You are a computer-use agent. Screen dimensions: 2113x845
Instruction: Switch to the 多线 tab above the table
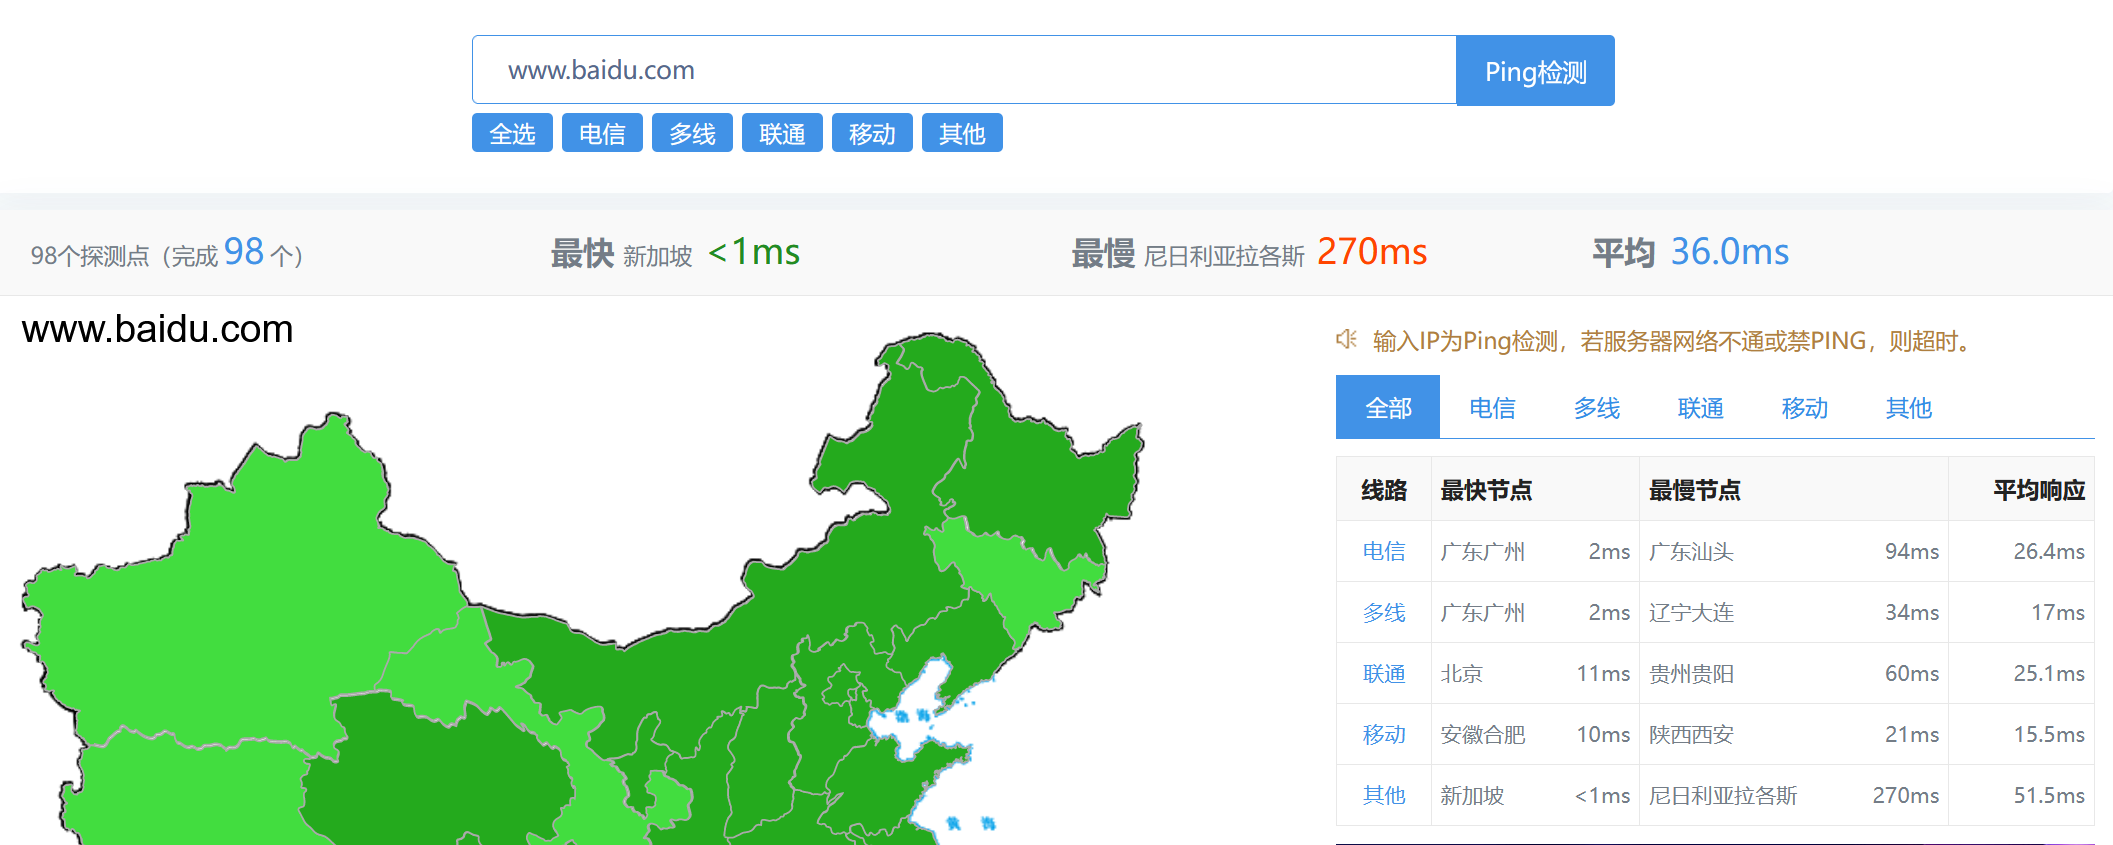[1596, 407]
